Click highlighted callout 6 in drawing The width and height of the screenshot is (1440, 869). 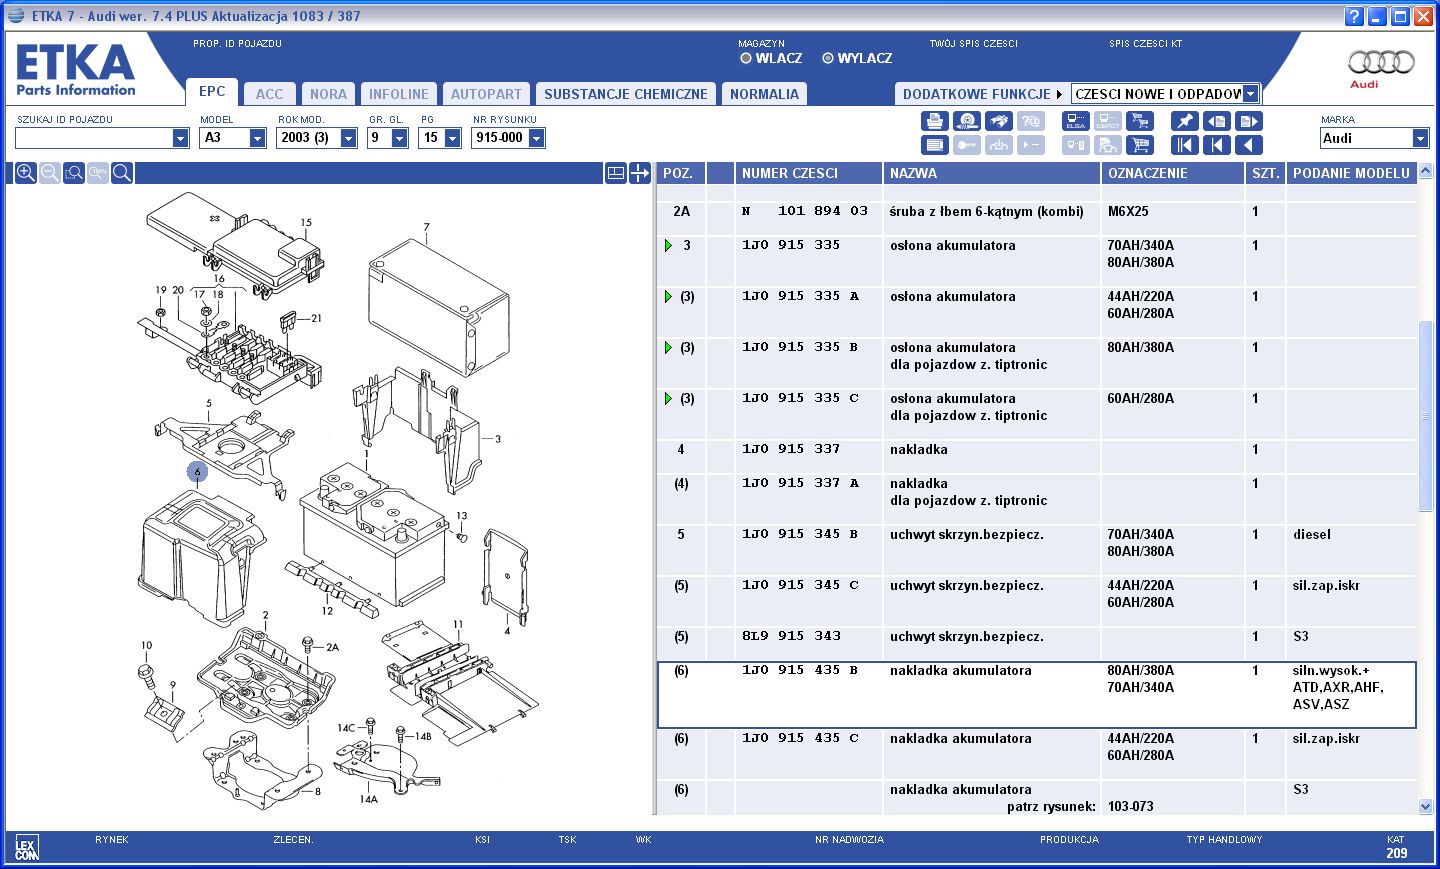197,471
